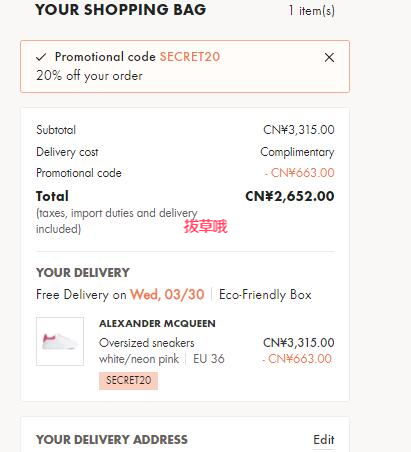Click the YOUR DELIVERY ADDRESS heading
This screenshot has width=411, height=452.
tap(112, 440)
